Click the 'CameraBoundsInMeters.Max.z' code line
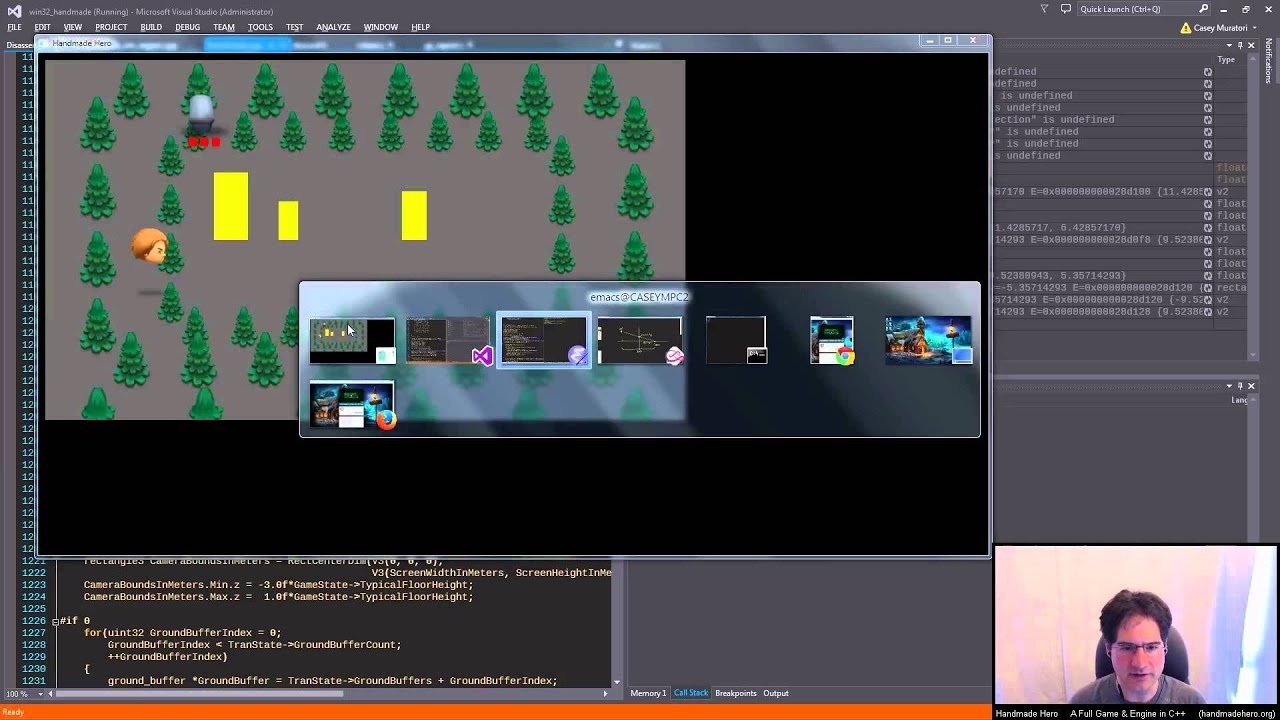 coord(278,597)
